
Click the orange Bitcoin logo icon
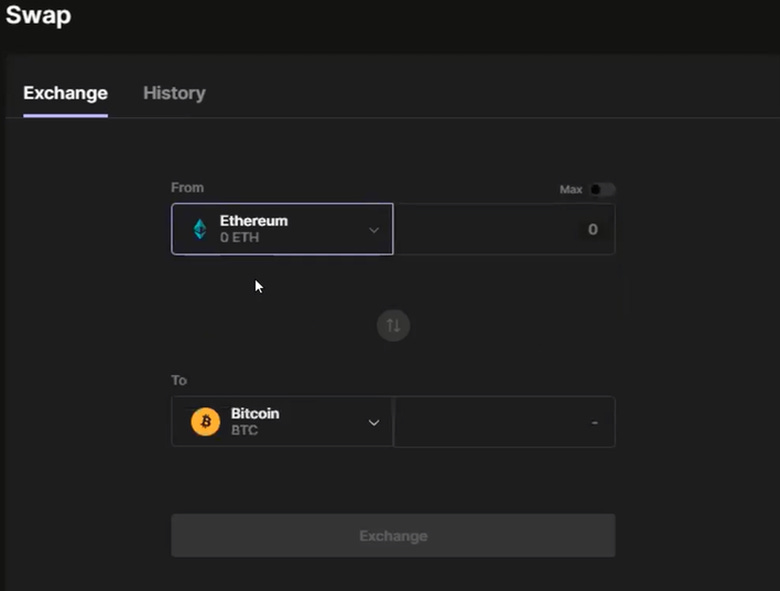(205, 422)
